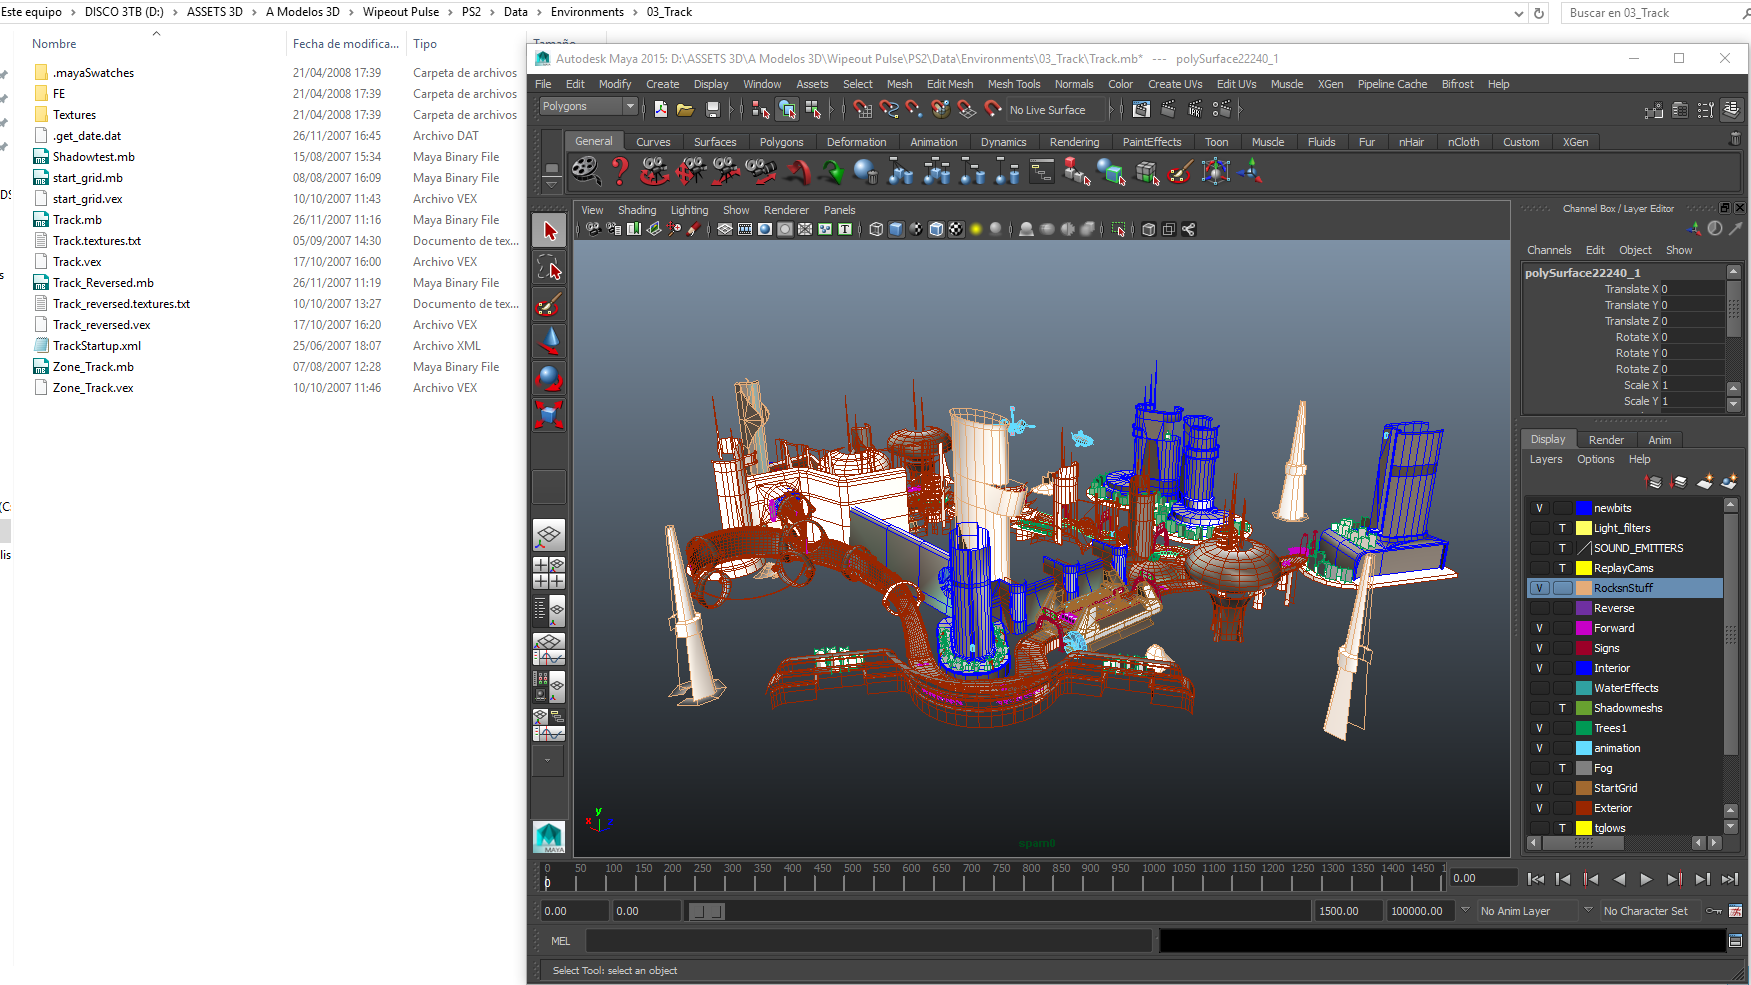Screen dimensions: 1751x985
Task: Click the Paint Selection tool icon
Action: 549,305
